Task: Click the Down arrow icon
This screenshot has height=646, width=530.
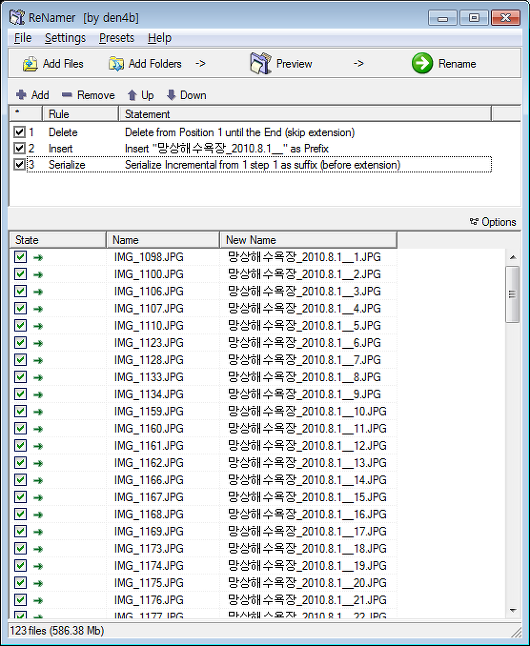Action: pos(171,95)
